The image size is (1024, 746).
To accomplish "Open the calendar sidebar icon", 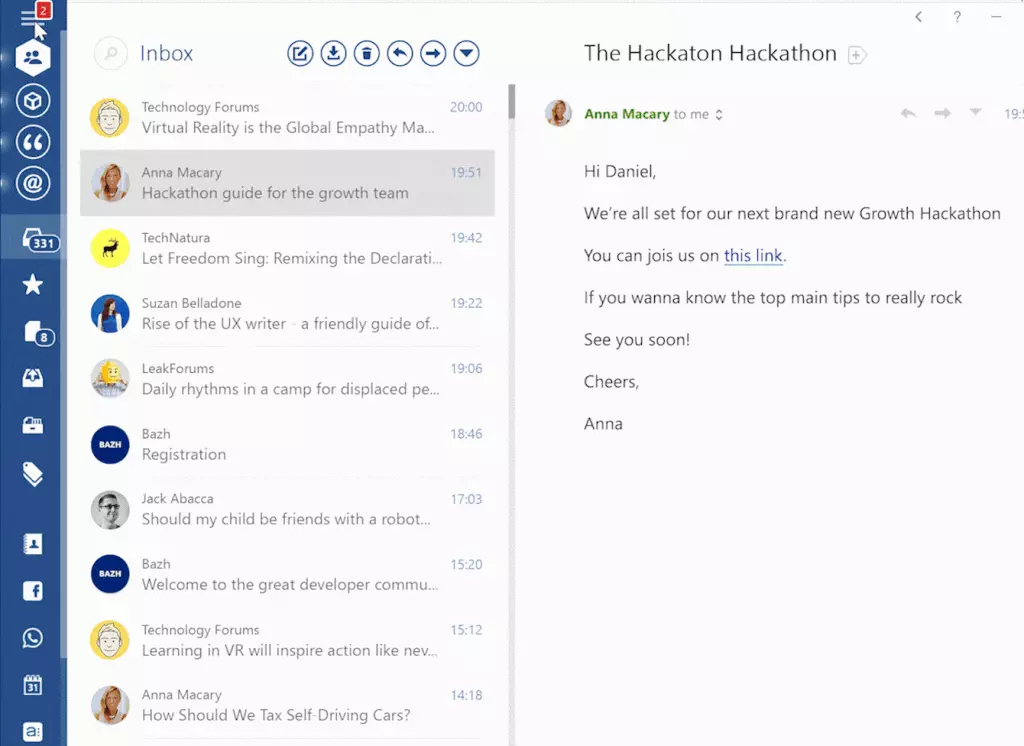I will [33, 685].
